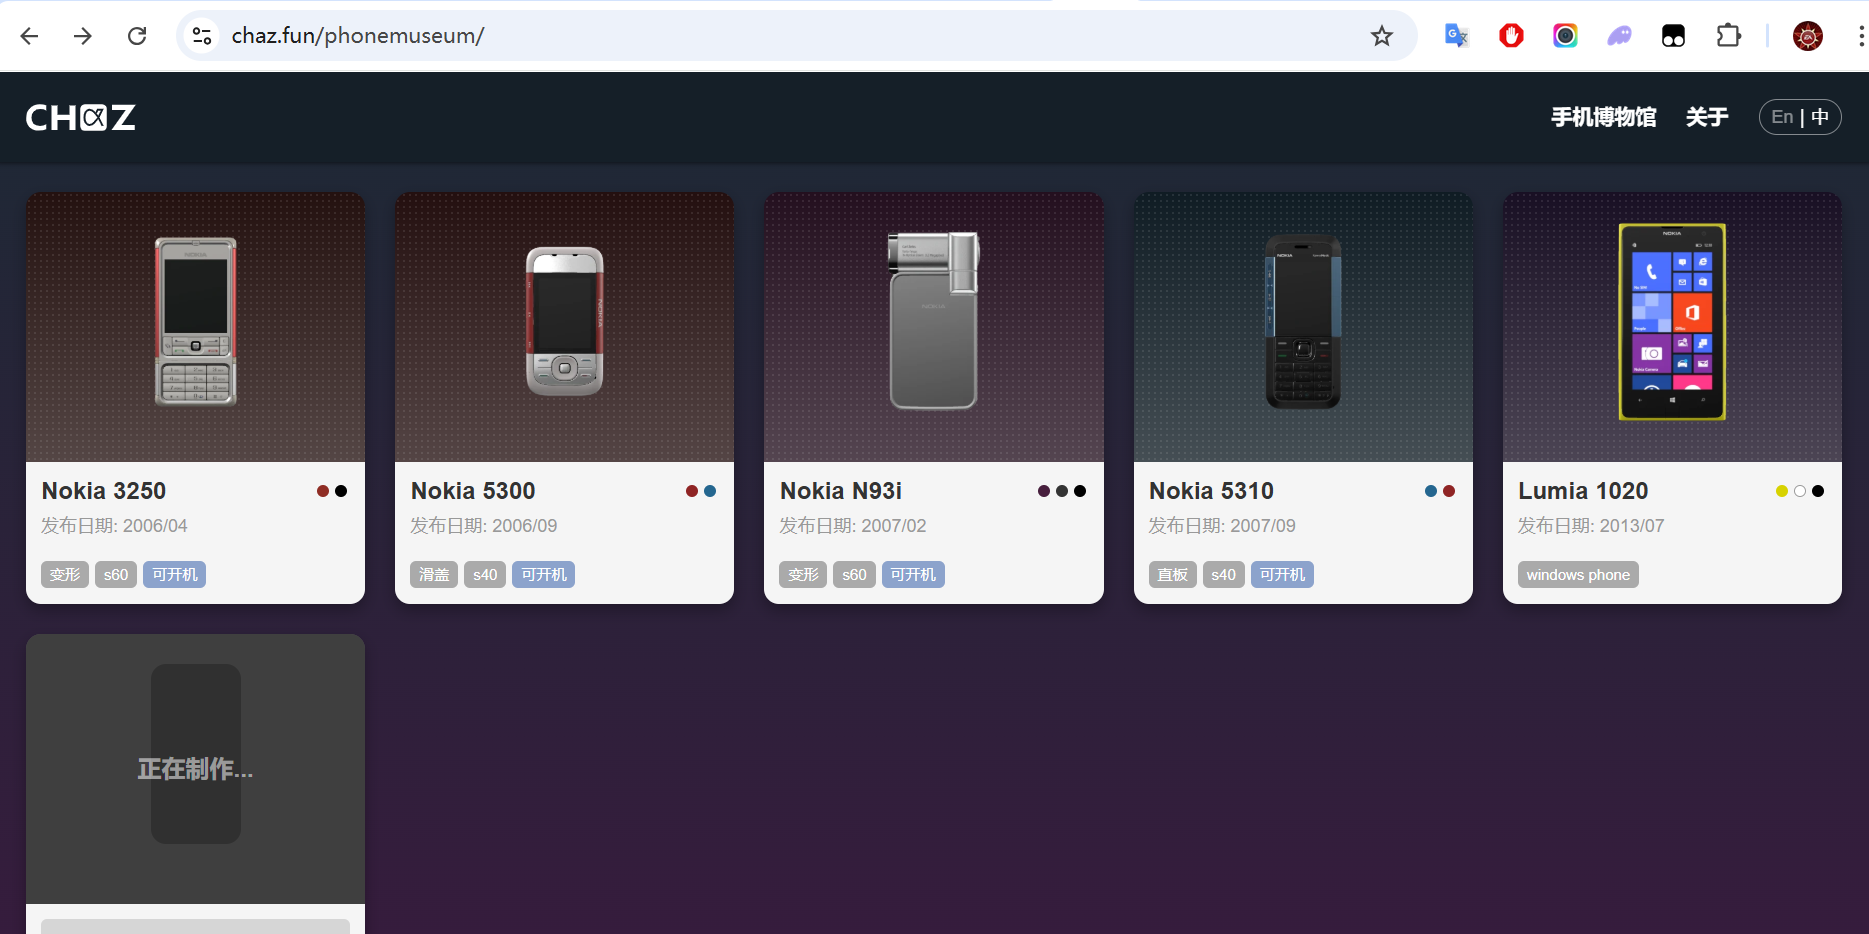
Task: Select yellow color dot for Lumia 1020
Action: [1782, 491]
